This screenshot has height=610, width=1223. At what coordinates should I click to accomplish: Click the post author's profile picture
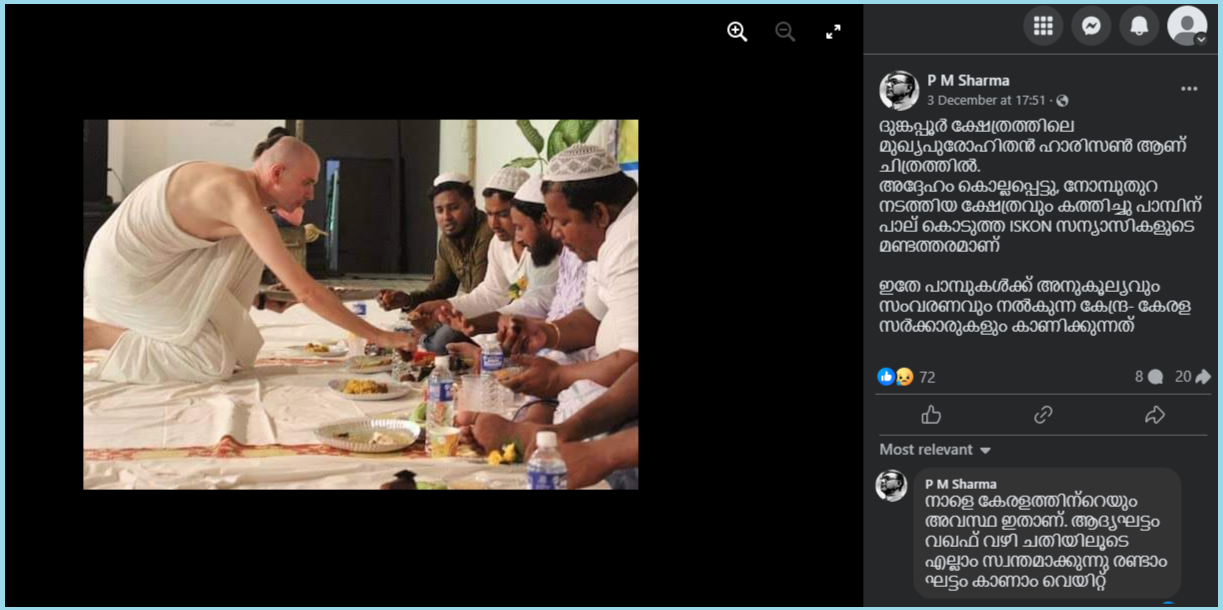(899, 90)
